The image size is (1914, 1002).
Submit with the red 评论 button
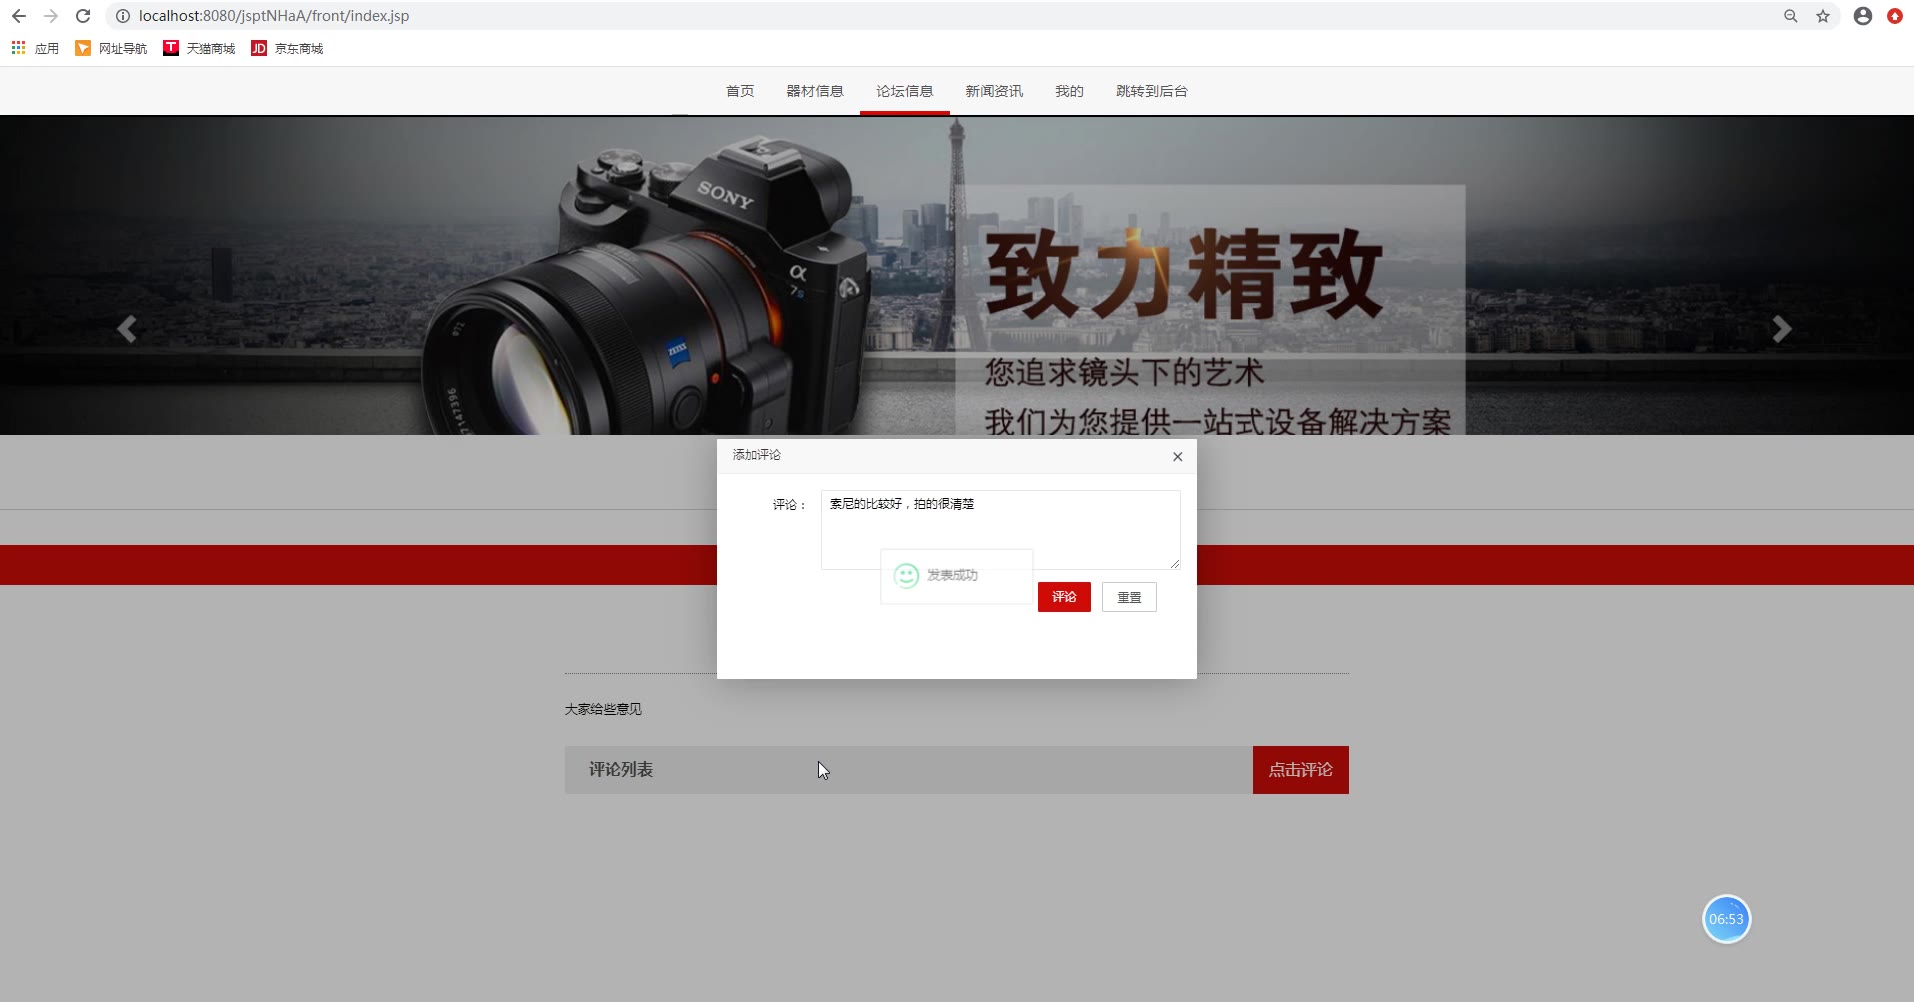point(1064,597)
